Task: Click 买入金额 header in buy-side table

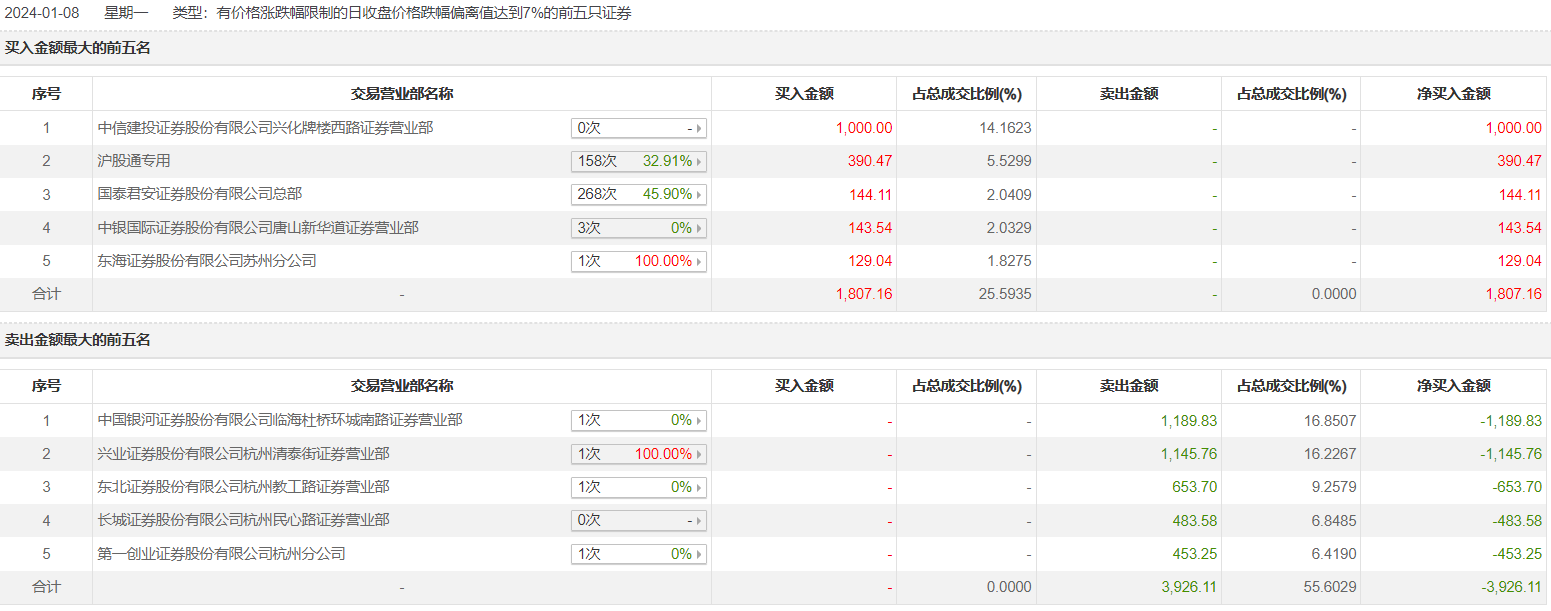Action: point(804,94)
